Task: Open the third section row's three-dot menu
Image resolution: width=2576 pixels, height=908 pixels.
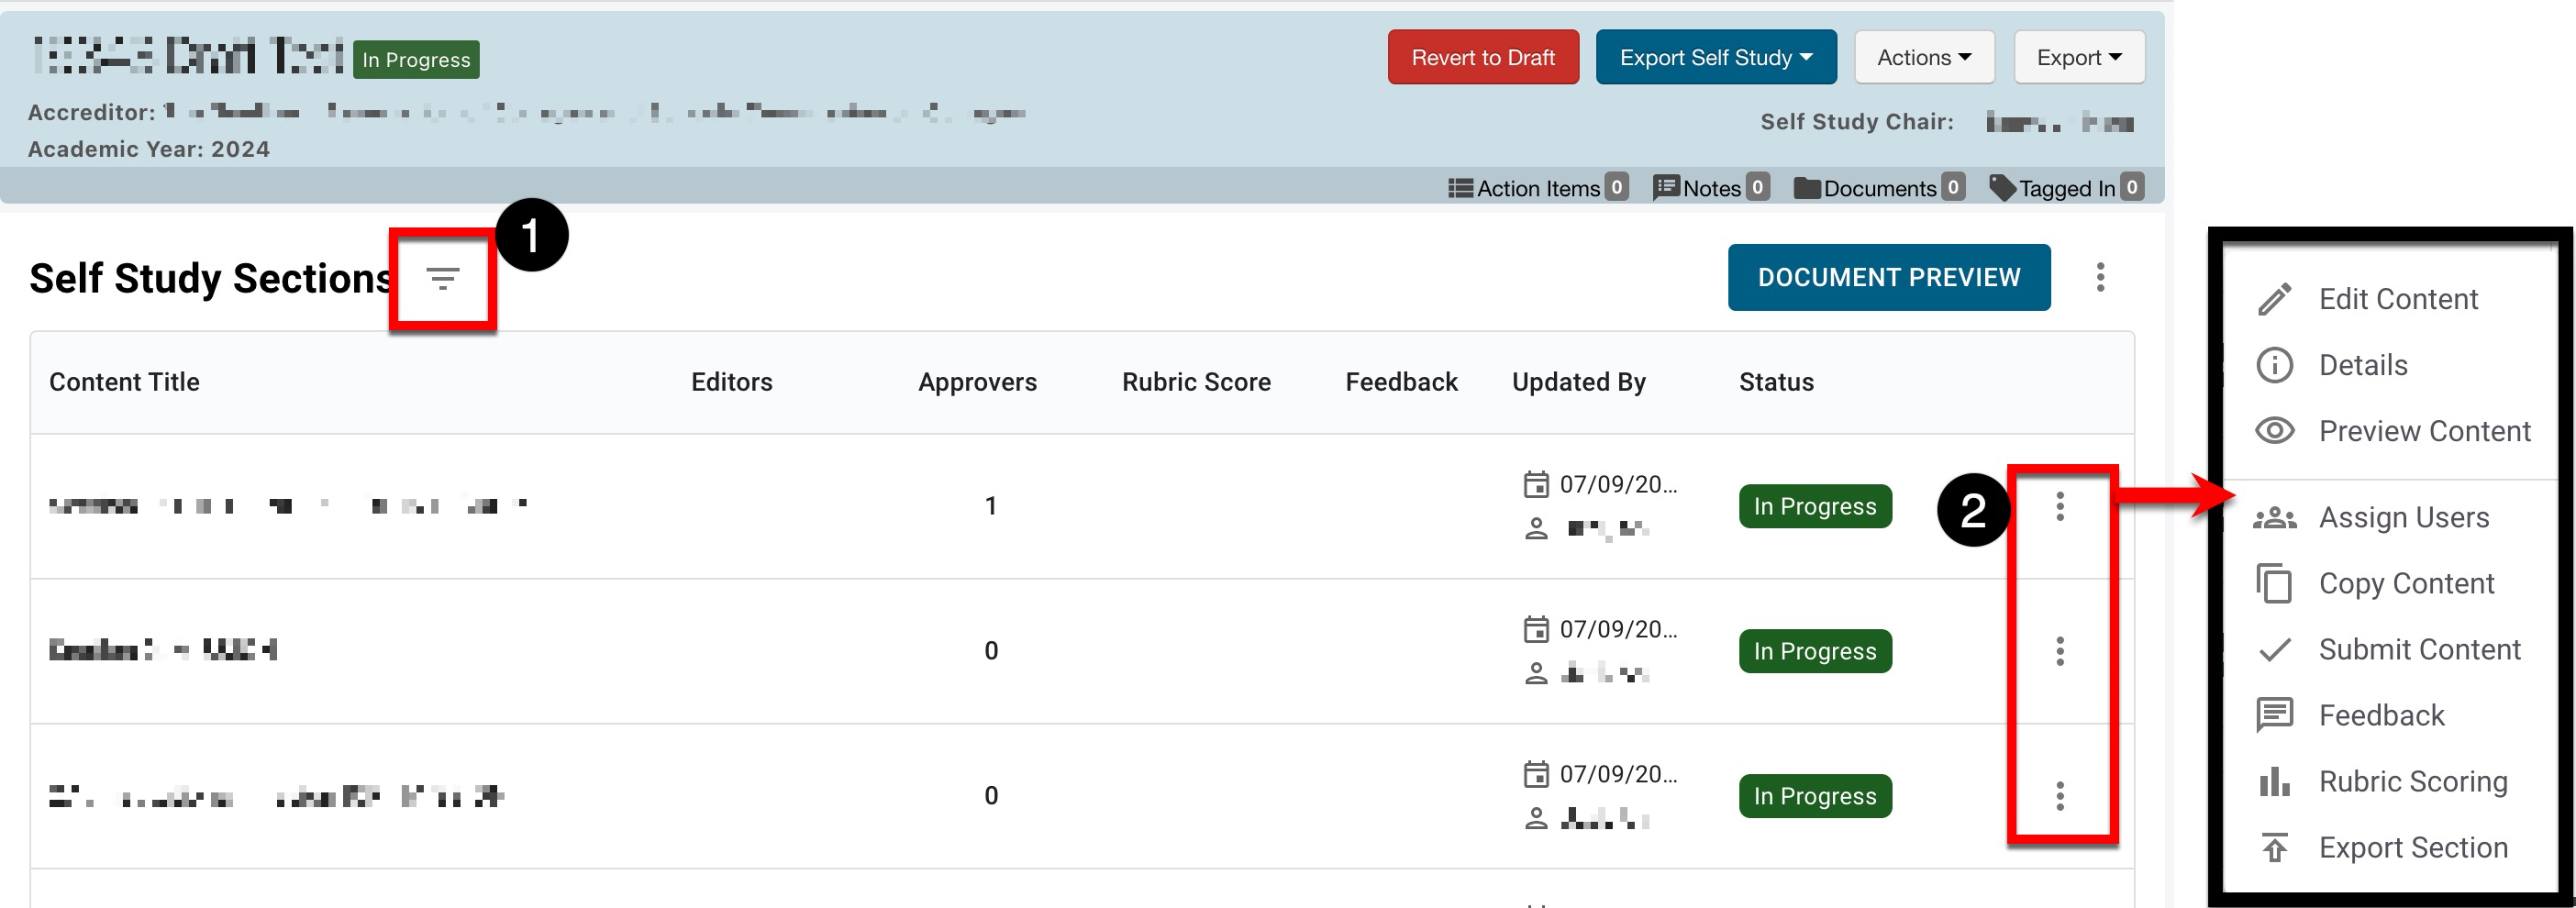Action: click(x=2059, y=796)
